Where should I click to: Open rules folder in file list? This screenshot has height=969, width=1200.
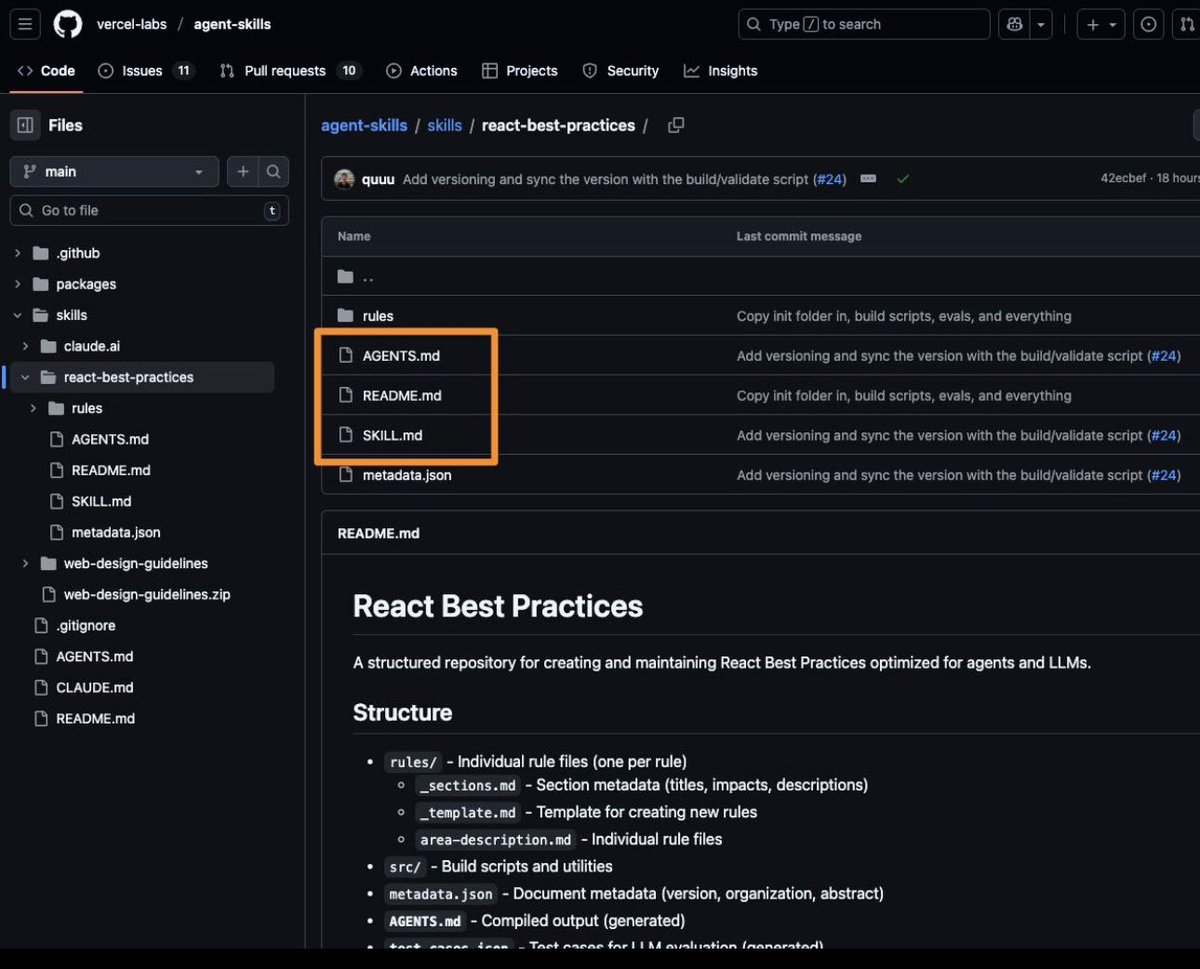tap(378, 316)
